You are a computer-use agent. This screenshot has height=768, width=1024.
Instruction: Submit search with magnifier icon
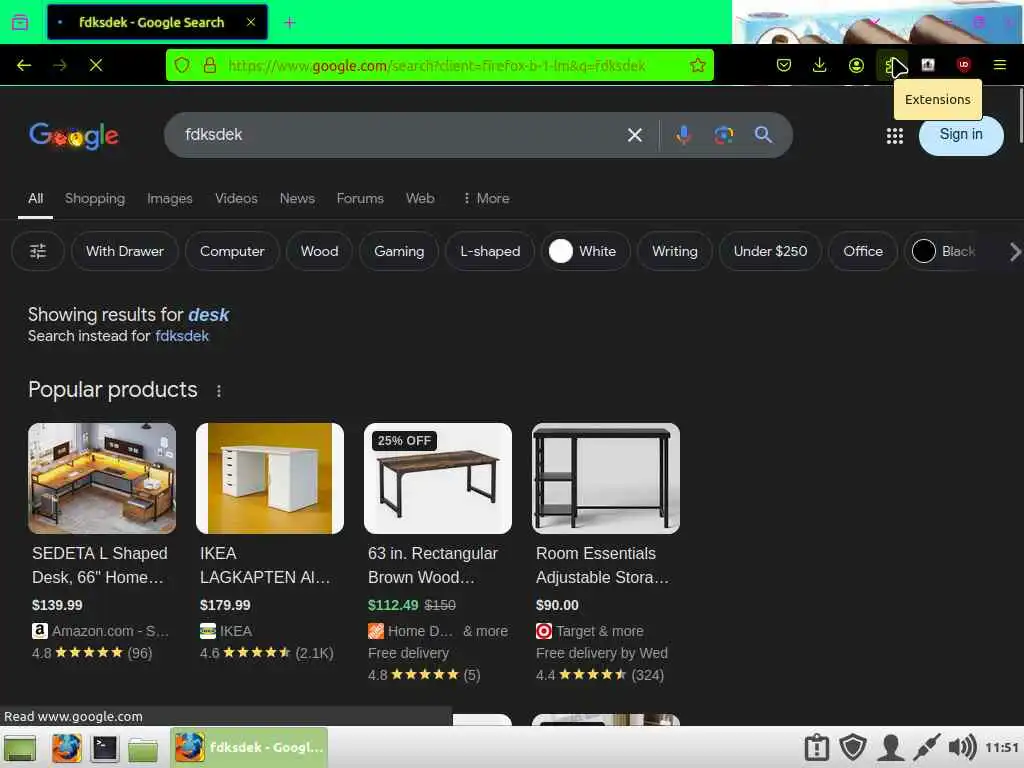(763, 135)
